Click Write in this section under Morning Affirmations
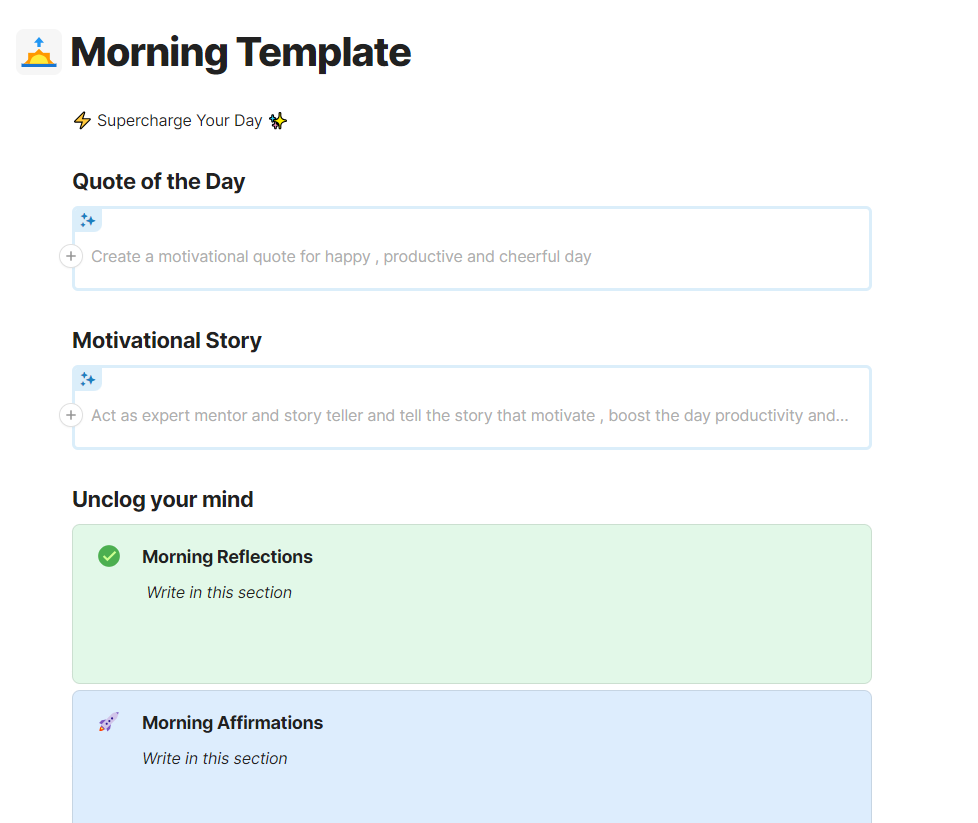The image size is (978, 823). [x=215, y=758]
